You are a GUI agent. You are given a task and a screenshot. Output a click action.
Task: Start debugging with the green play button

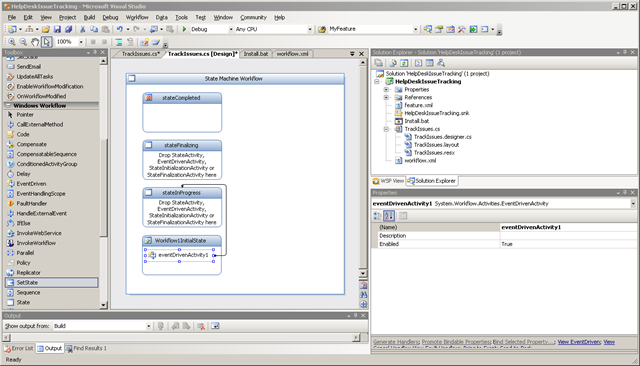pyautogui.click(x=184, y=29)
